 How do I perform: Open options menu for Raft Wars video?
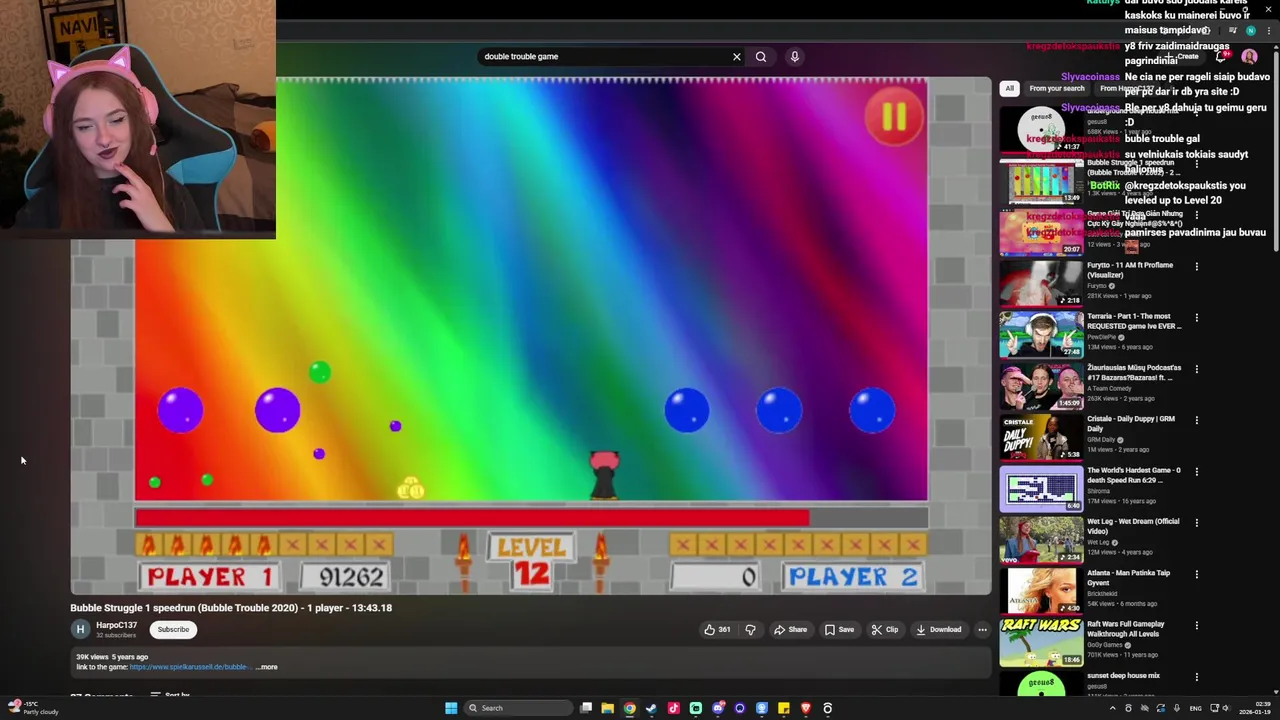click(x=1196, y=626)
